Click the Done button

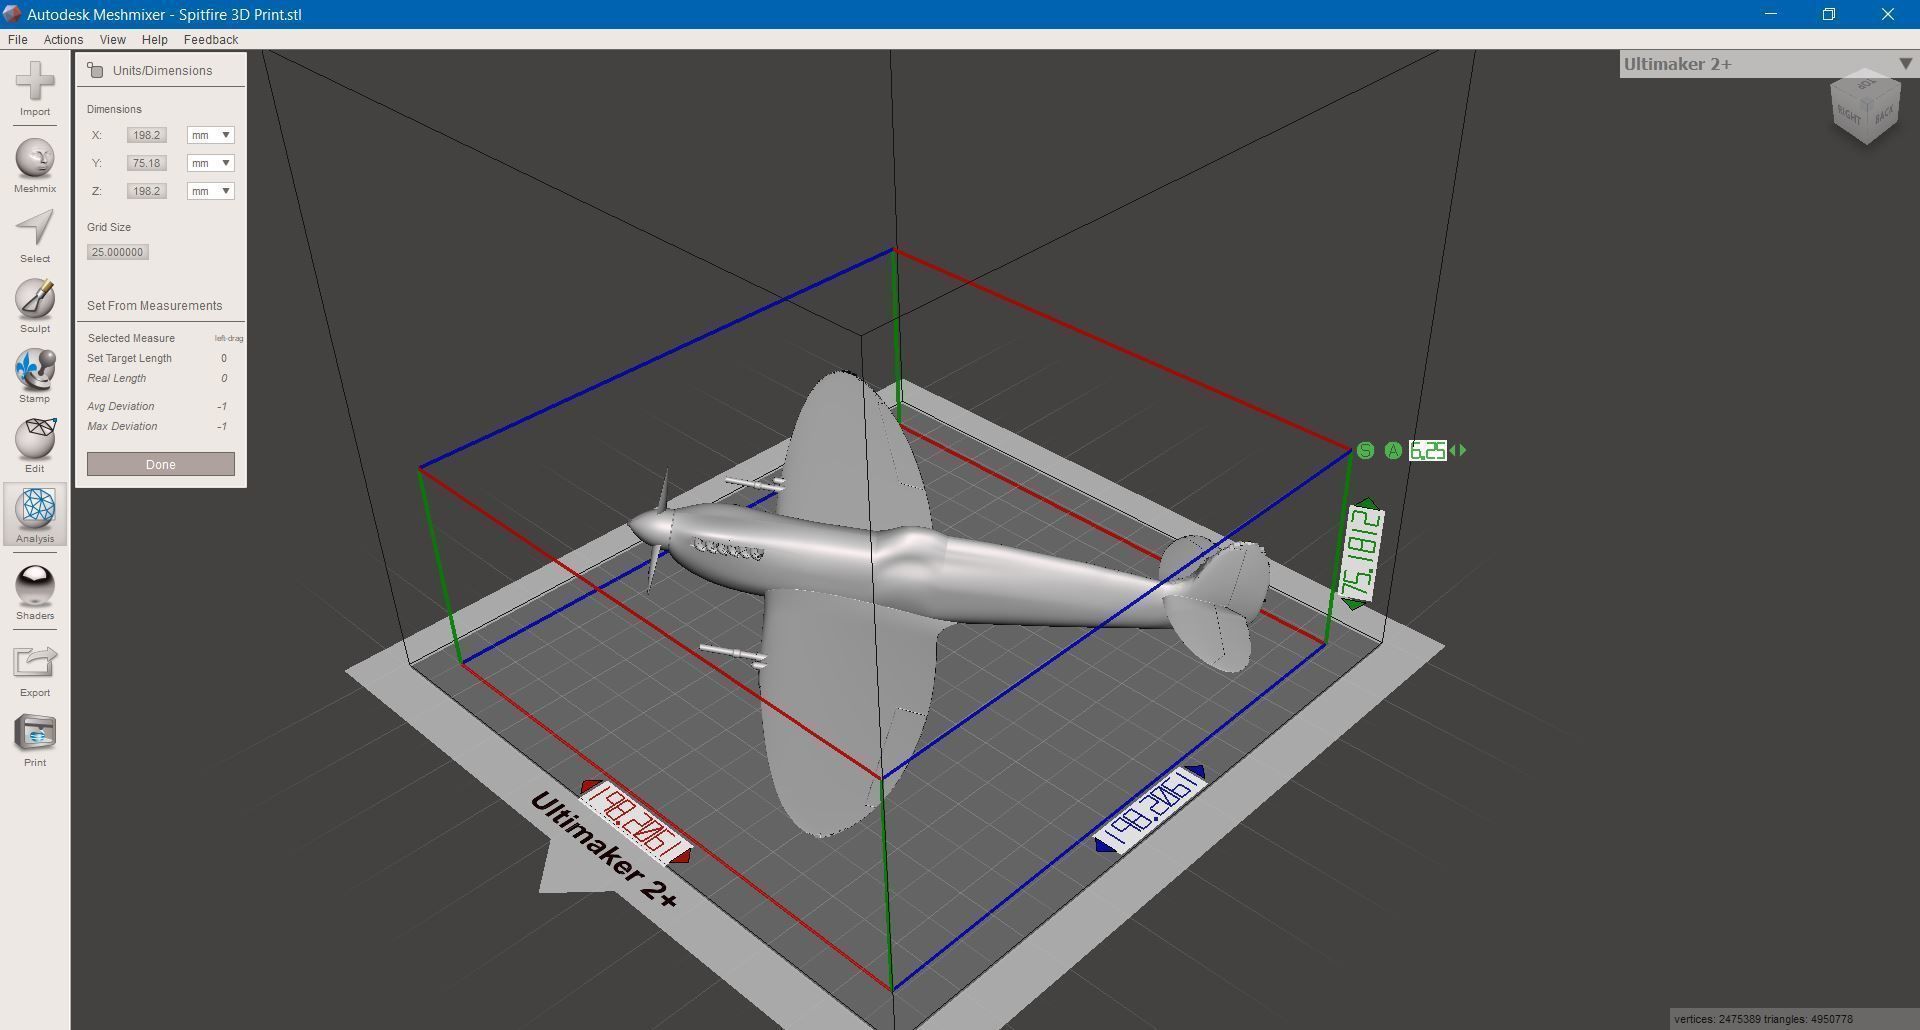(x=160, y=464)
